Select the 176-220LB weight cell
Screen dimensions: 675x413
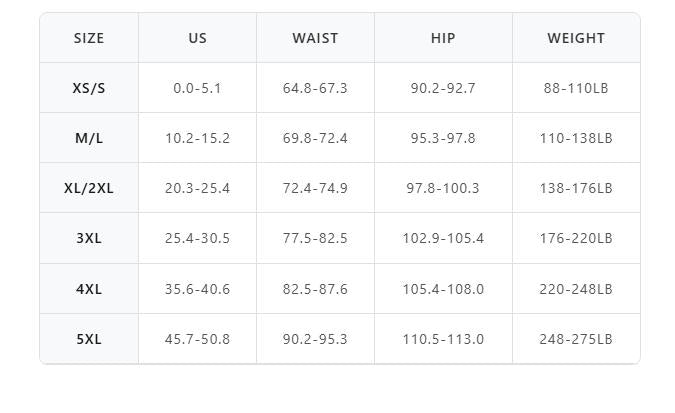(576, 238)
